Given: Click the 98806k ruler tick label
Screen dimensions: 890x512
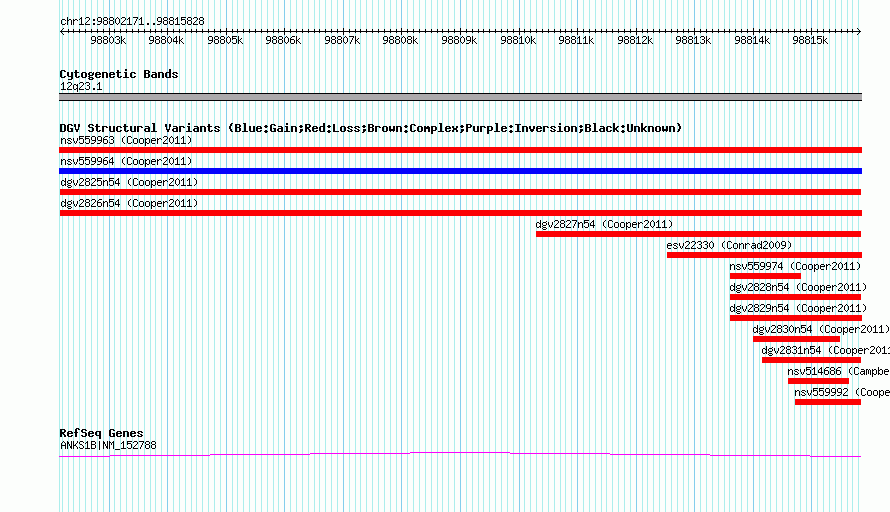Looking at the screenshot, I should coord(283,40).
